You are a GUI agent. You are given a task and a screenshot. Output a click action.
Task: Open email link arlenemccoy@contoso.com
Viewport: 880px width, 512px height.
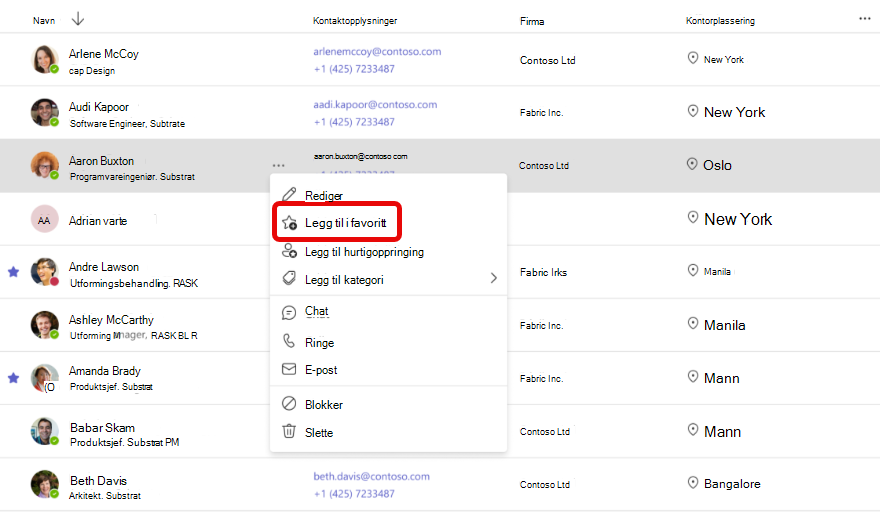coord(377,52)
